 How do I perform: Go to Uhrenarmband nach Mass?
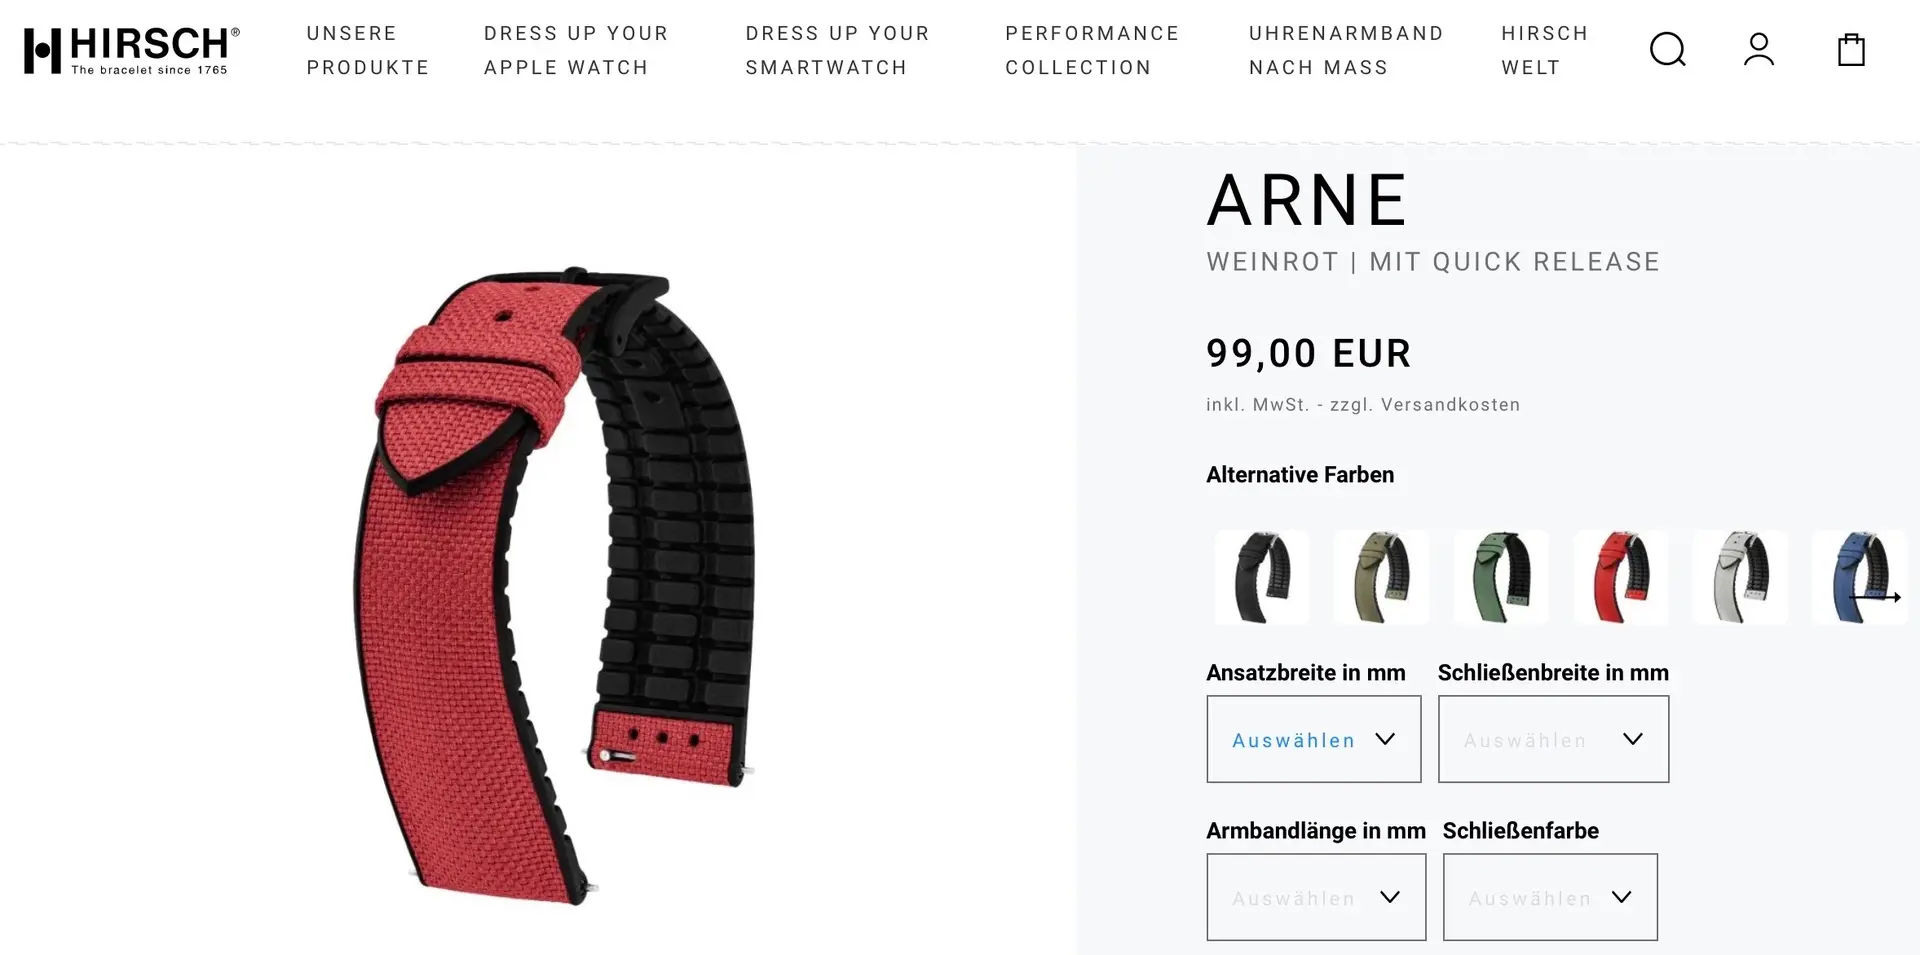1346,50
